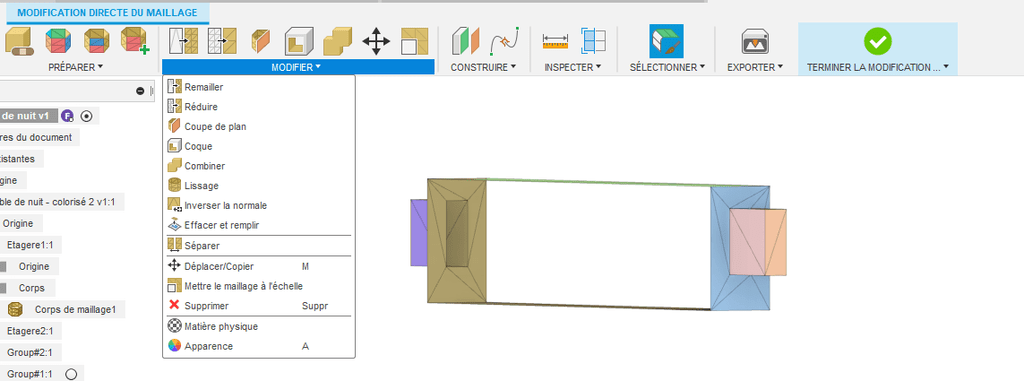Viewport: 1024px width, 381px height.
Task: Activate the Group#1:1 radio circle
Action: coord(71,374)
